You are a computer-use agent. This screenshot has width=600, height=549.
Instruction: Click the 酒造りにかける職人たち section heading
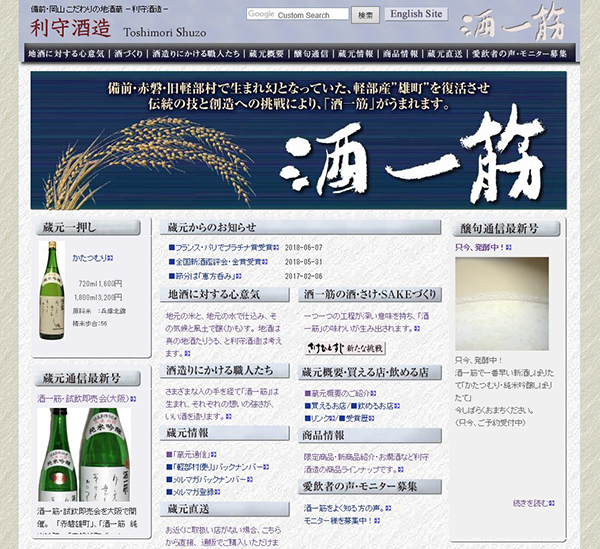click(225, 371)
